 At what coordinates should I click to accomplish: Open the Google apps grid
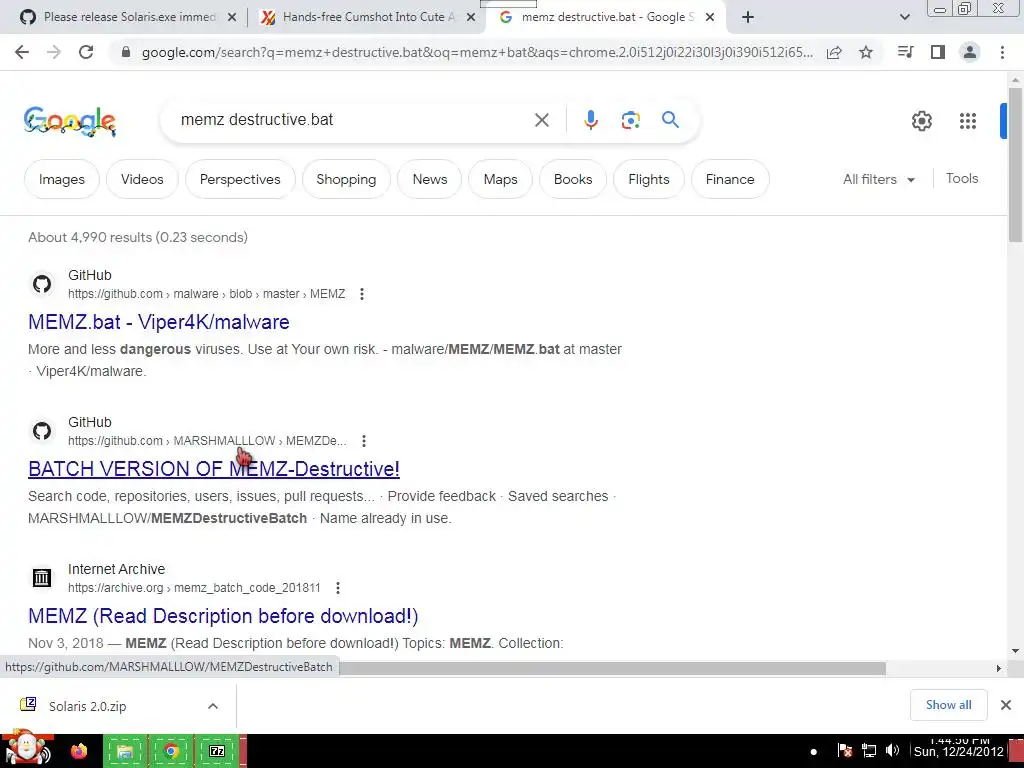[x=968, y=121]
